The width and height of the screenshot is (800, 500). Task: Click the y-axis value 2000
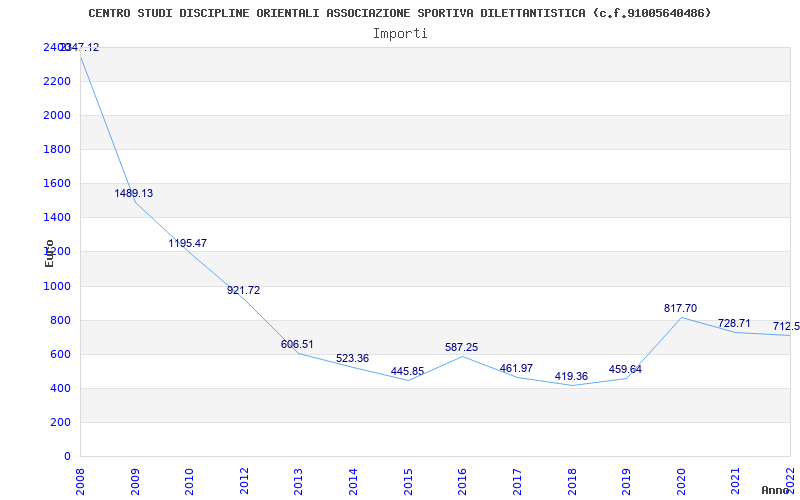coord(57,116)
